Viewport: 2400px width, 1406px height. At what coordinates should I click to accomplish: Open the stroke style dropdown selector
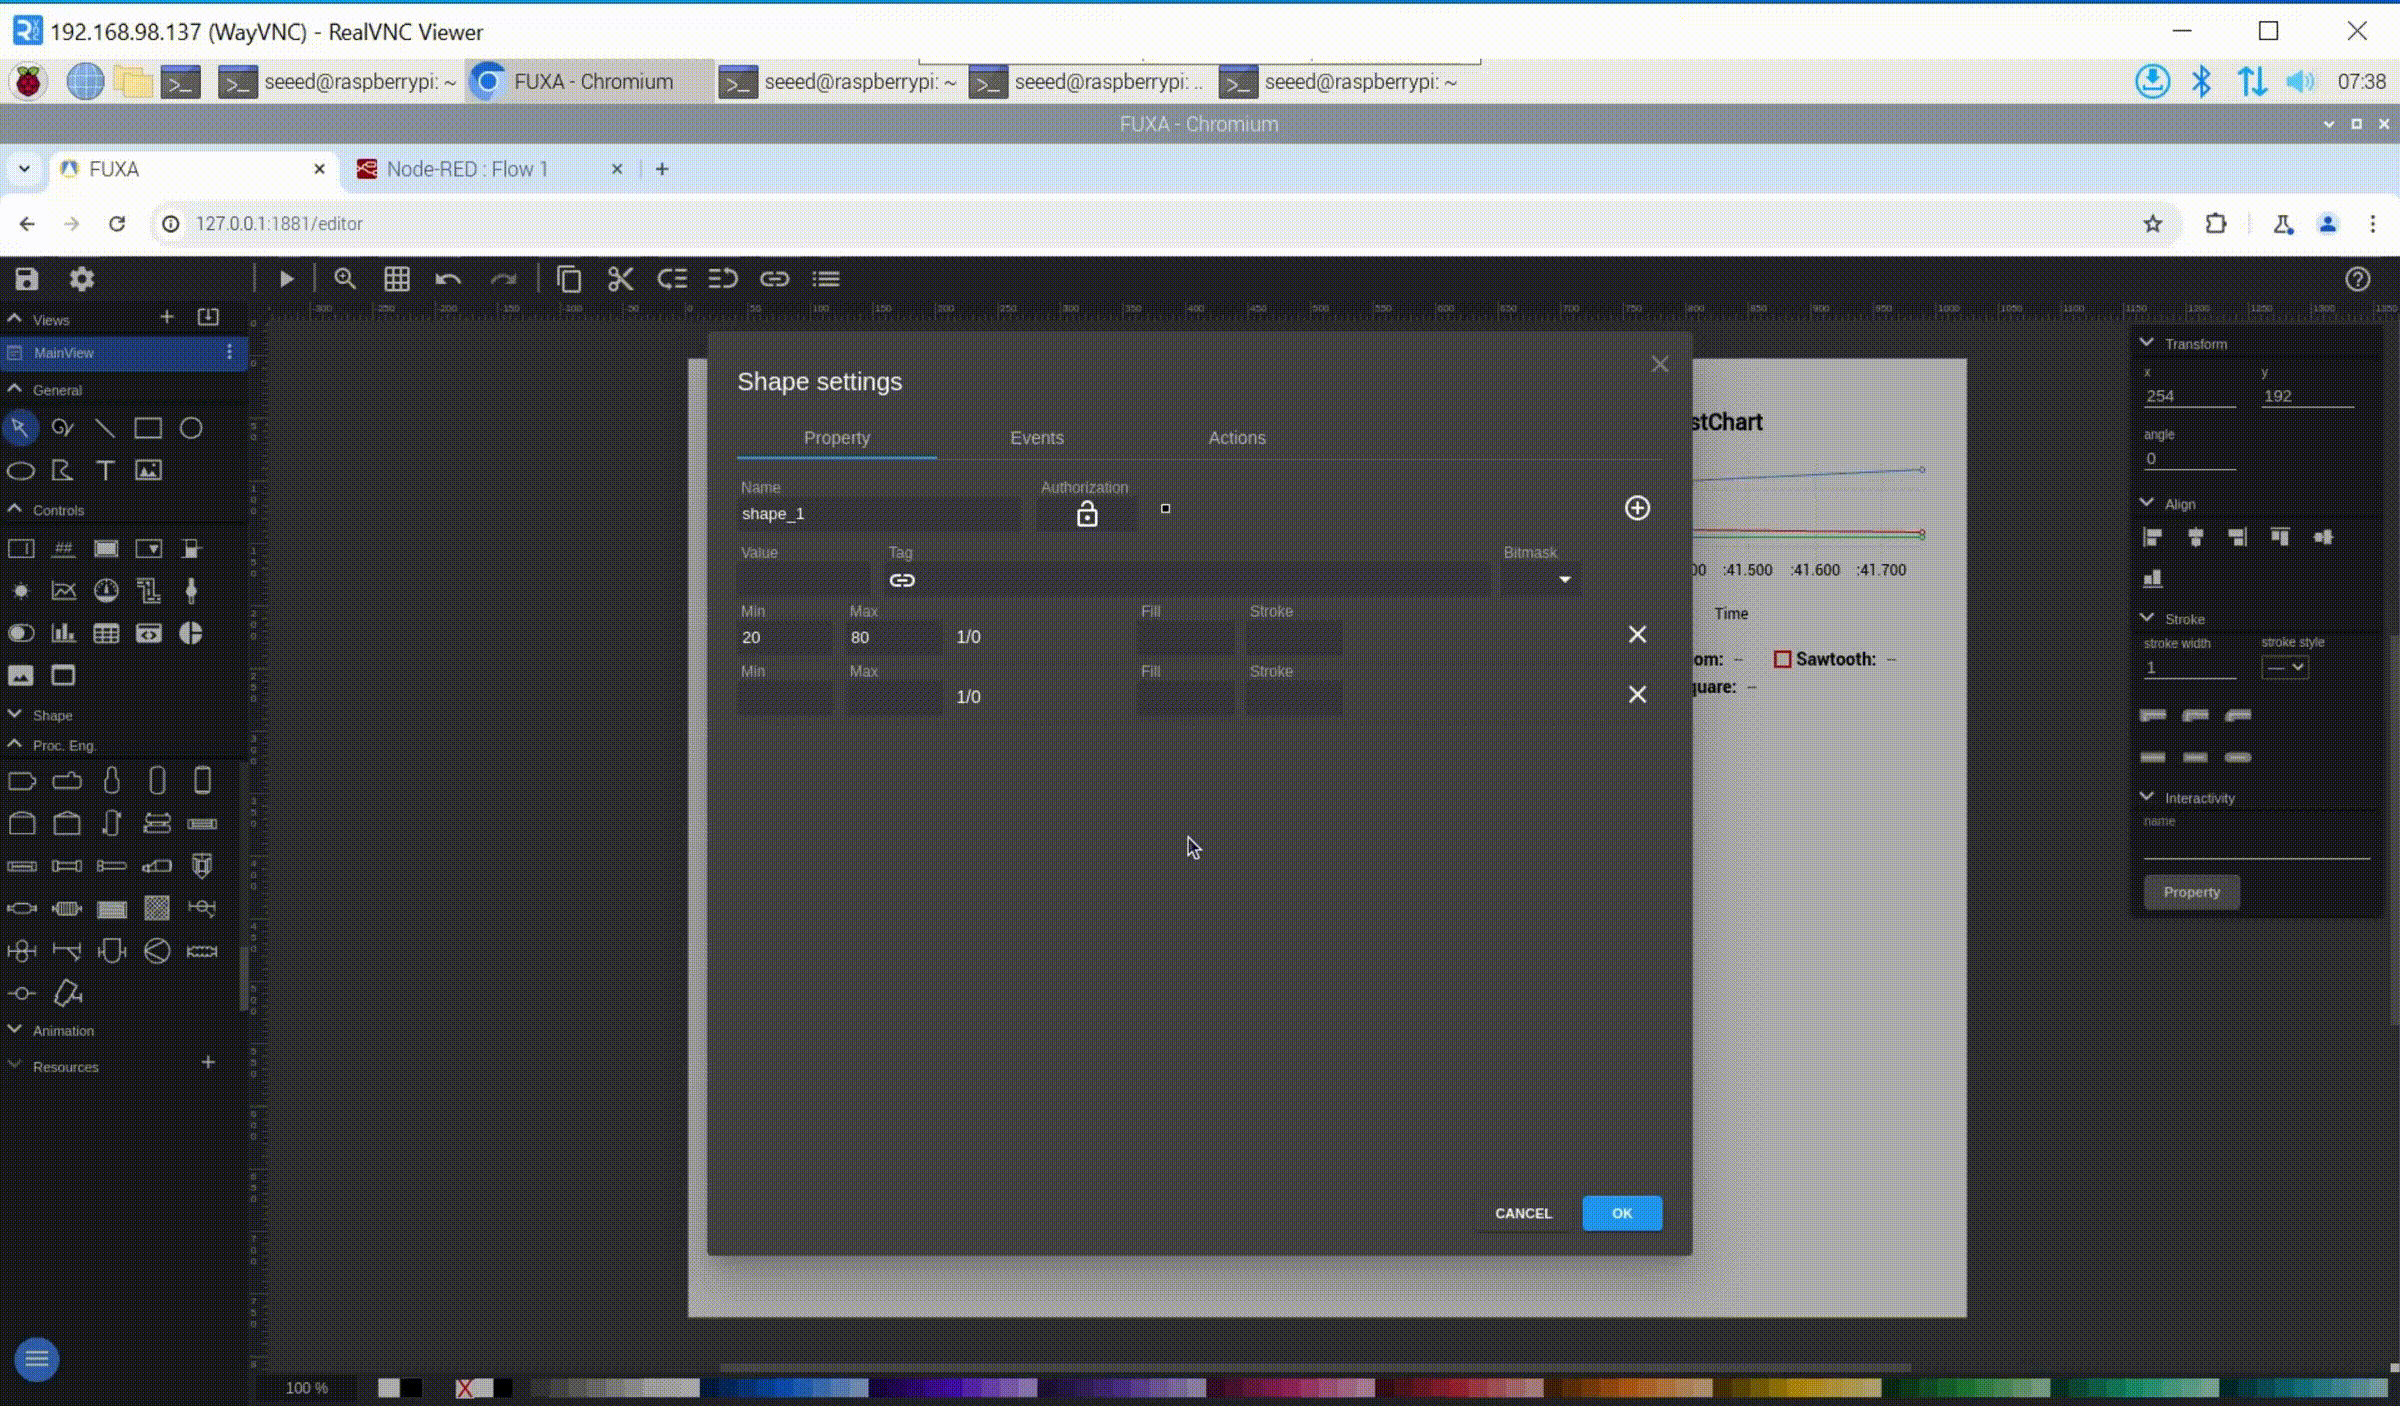(x=2284, y=667)
